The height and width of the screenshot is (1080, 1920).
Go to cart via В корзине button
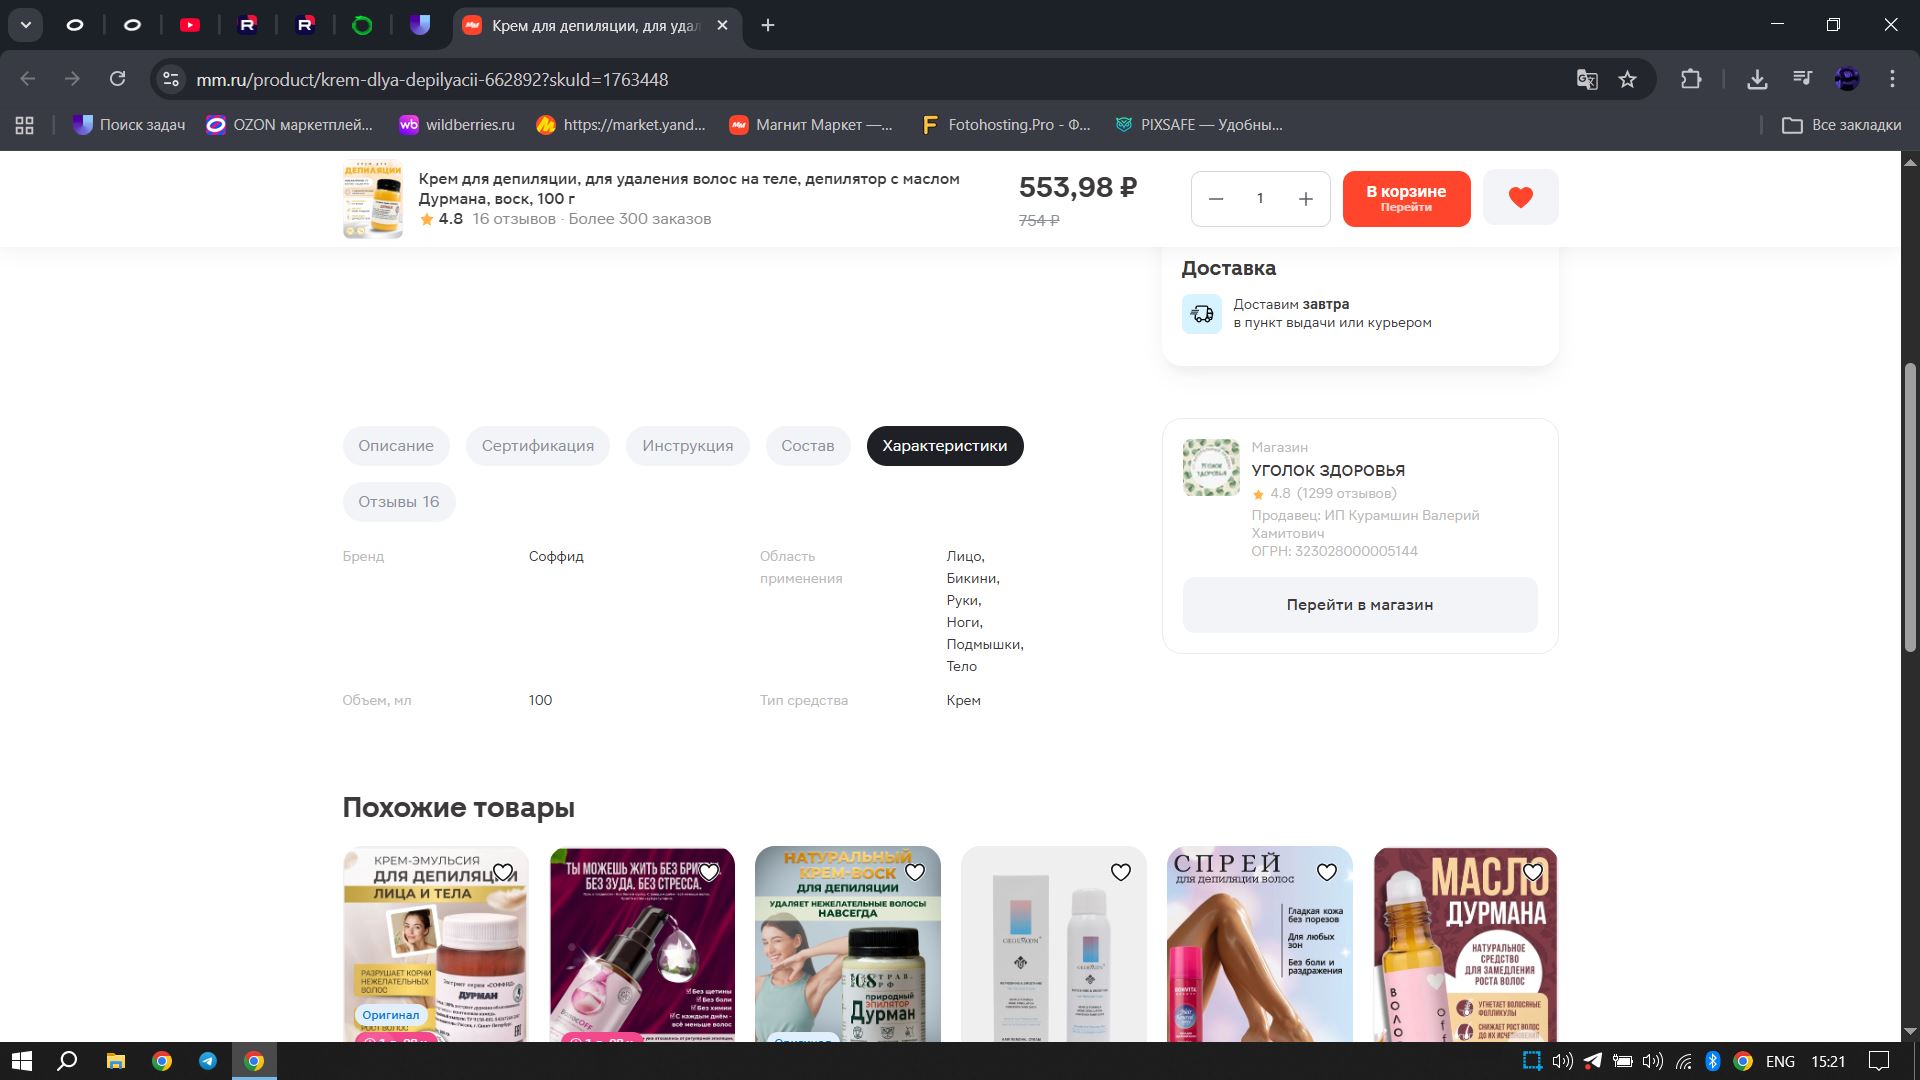click(x=1405, y=198)
